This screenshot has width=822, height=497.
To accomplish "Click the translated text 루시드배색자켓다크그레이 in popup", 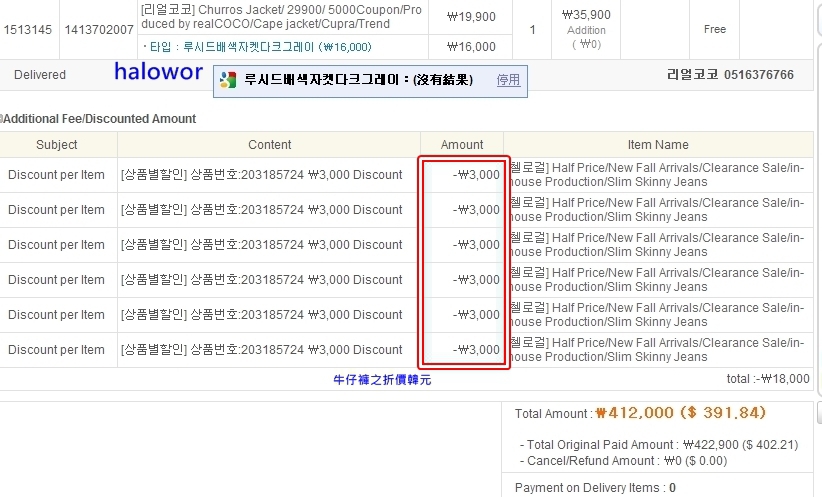I will (321, 80).
